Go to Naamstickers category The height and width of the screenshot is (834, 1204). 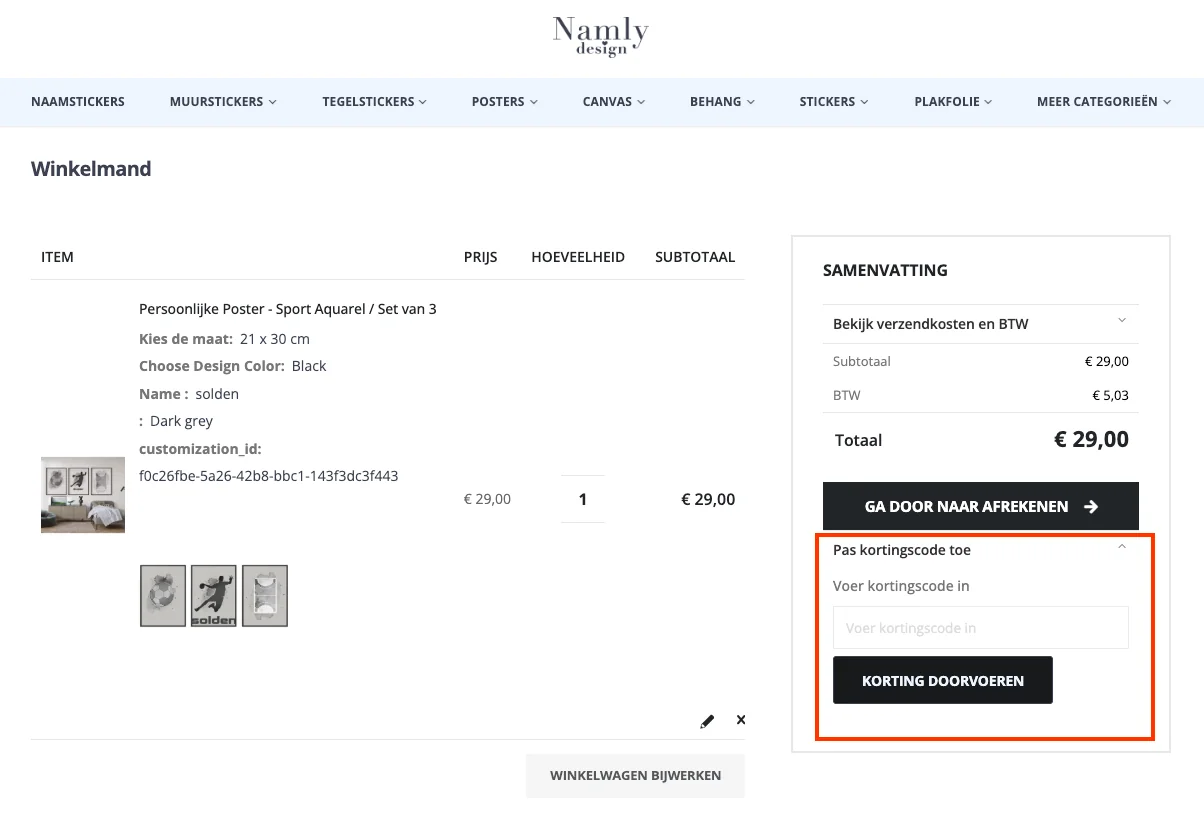78,102
